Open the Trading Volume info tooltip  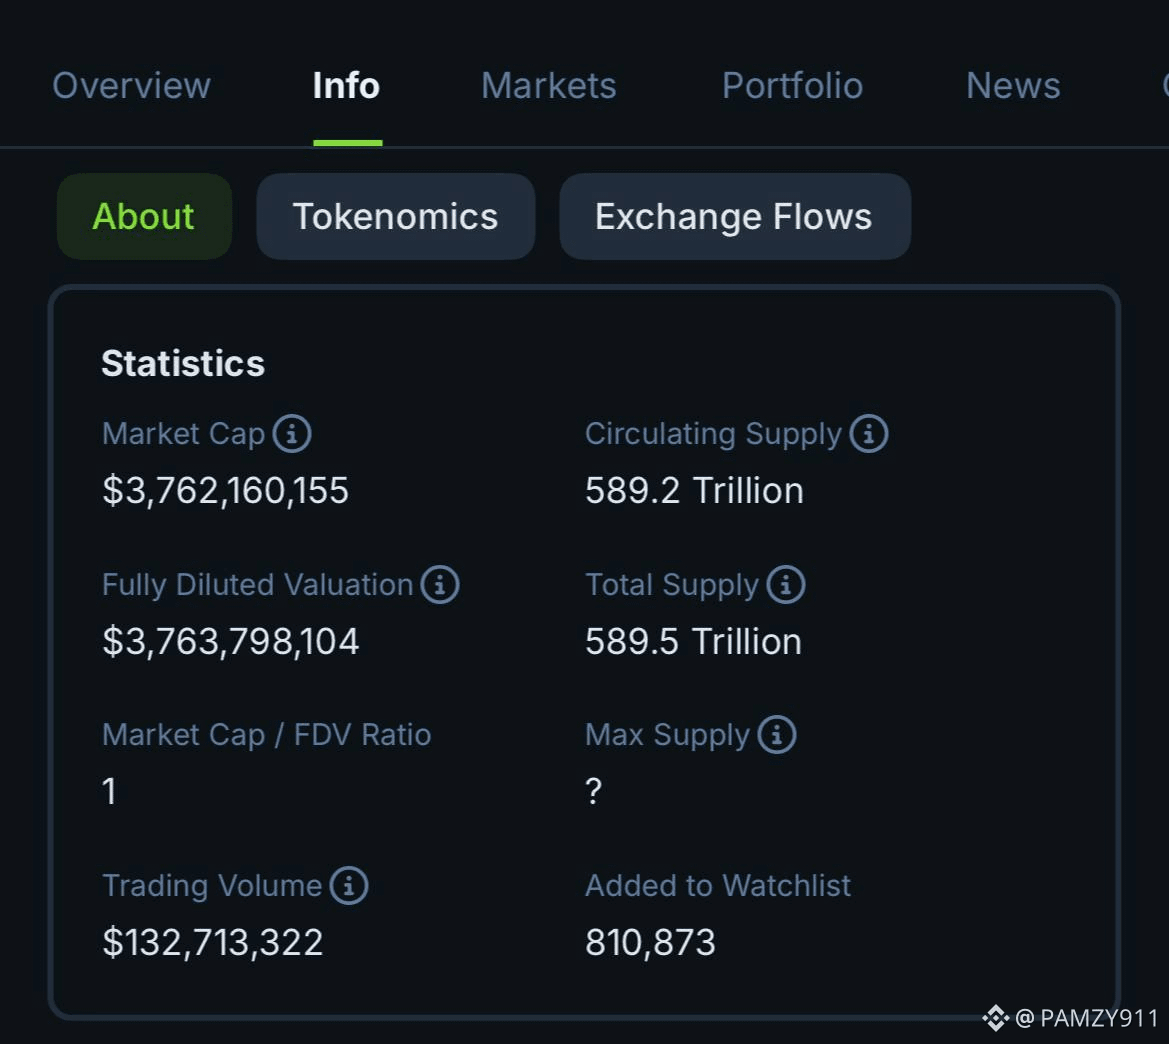click(x=349, y=886)
